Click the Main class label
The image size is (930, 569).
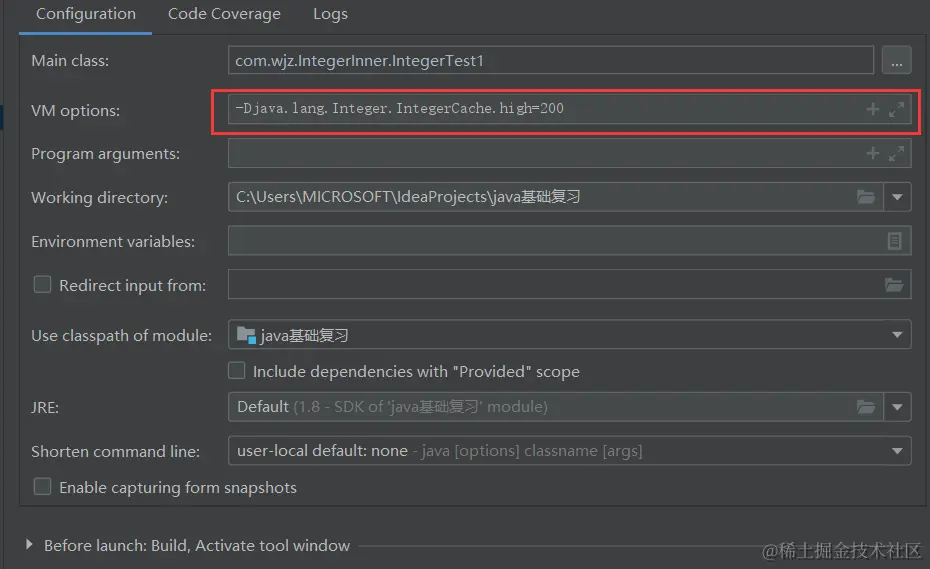coord(70,61)
